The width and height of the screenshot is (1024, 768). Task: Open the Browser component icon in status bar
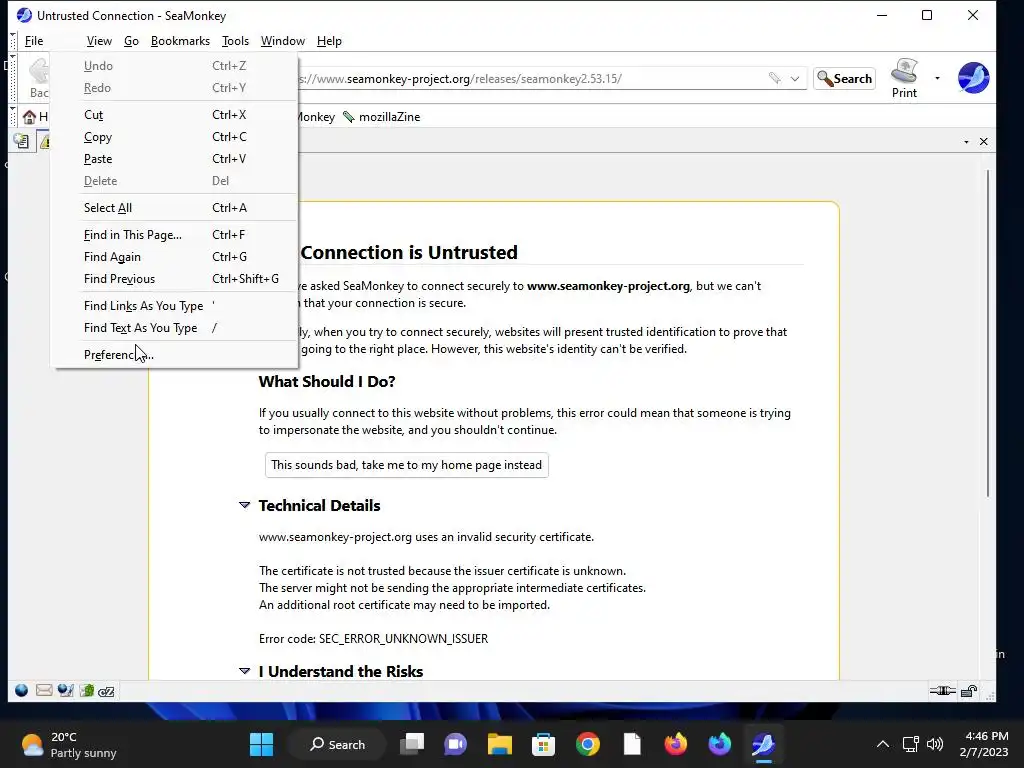pyautogui.click(x=22, y=690)
